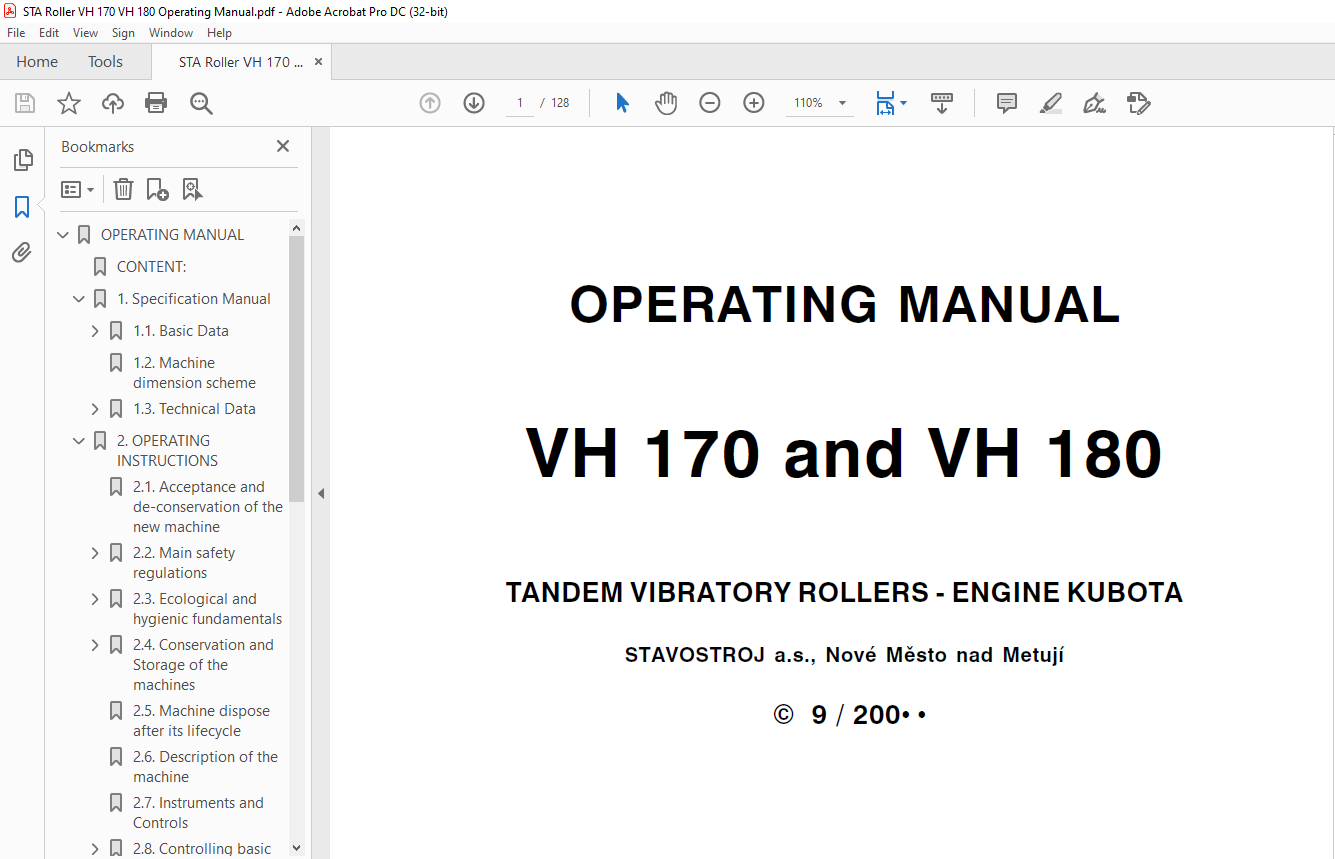Select the STA Roller VH 170 document tab
The width and height of the screenshot is (1335, 859).
(241, 62)
